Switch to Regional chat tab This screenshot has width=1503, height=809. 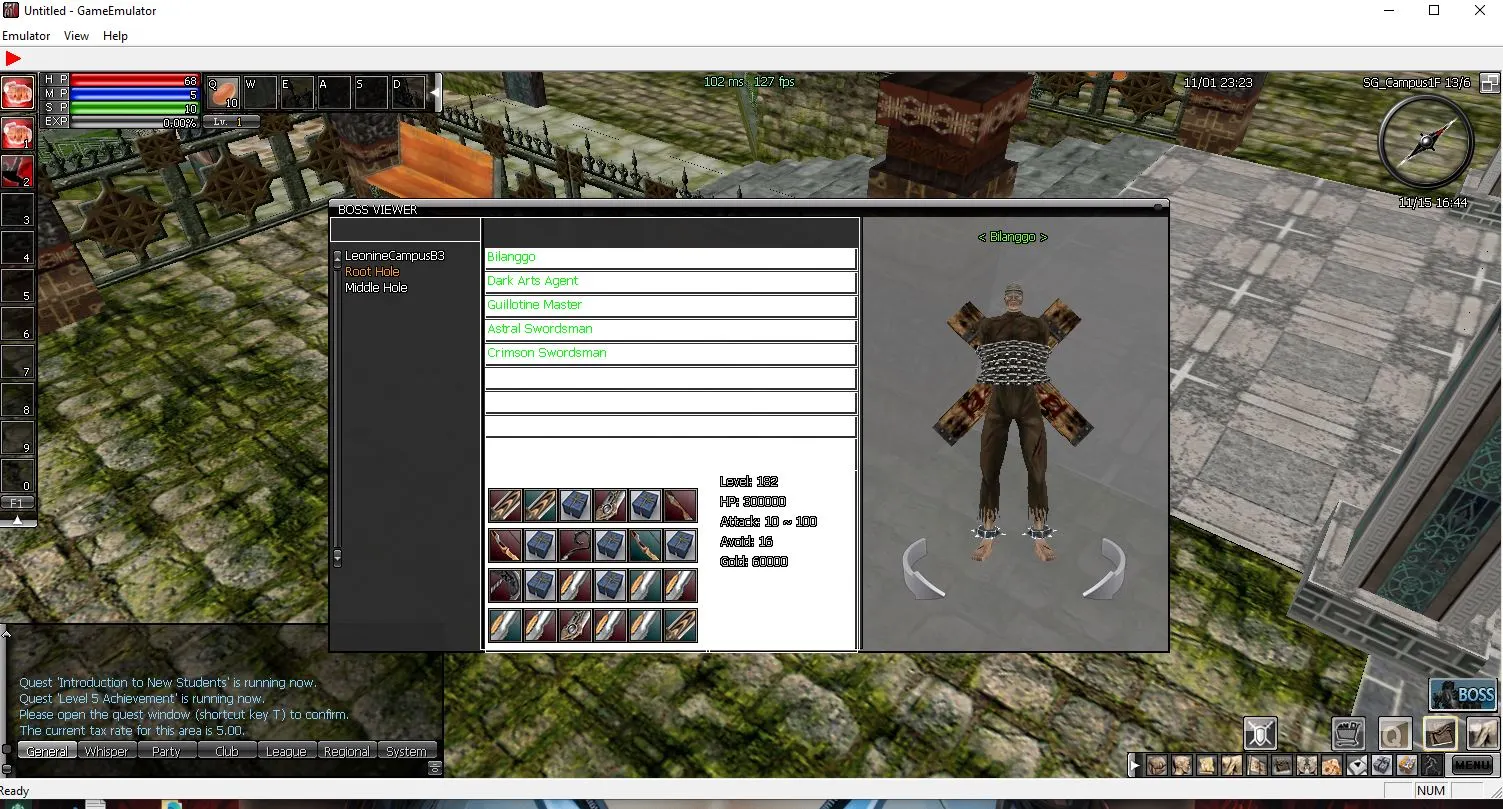tap(346, 751)
